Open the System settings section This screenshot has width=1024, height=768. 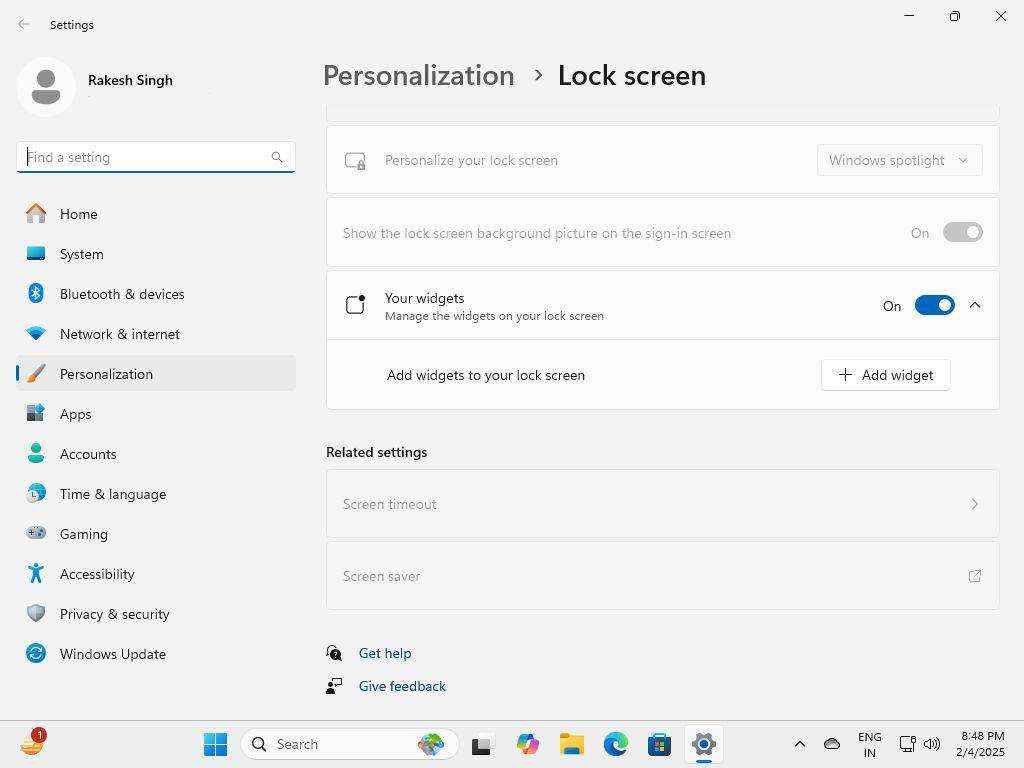click(81, 254)
